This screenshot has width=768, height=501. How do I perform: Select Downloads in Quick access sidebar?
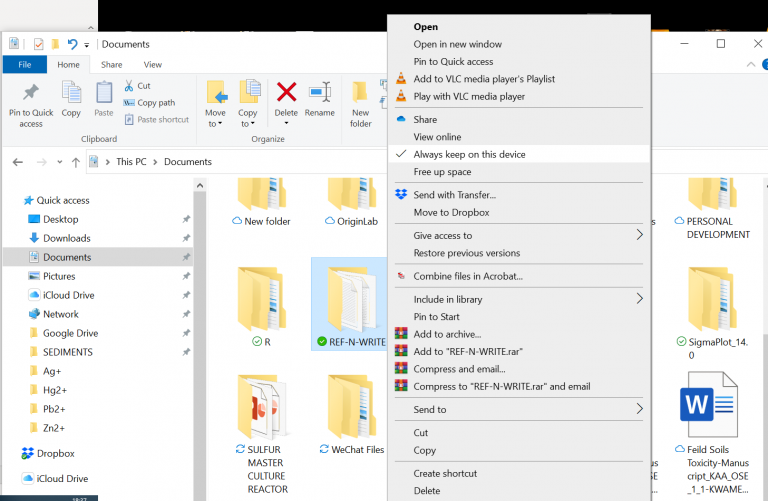(x=66, y=238)
